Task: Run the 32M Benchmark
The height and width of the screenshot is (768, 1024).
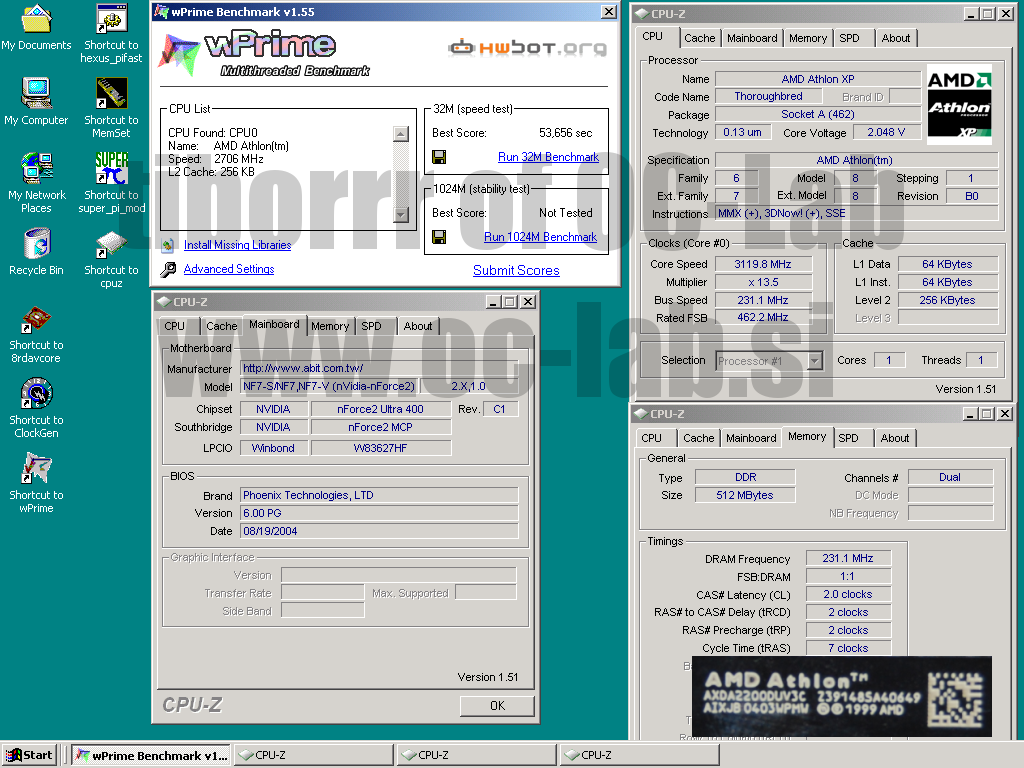Action: 548,157
